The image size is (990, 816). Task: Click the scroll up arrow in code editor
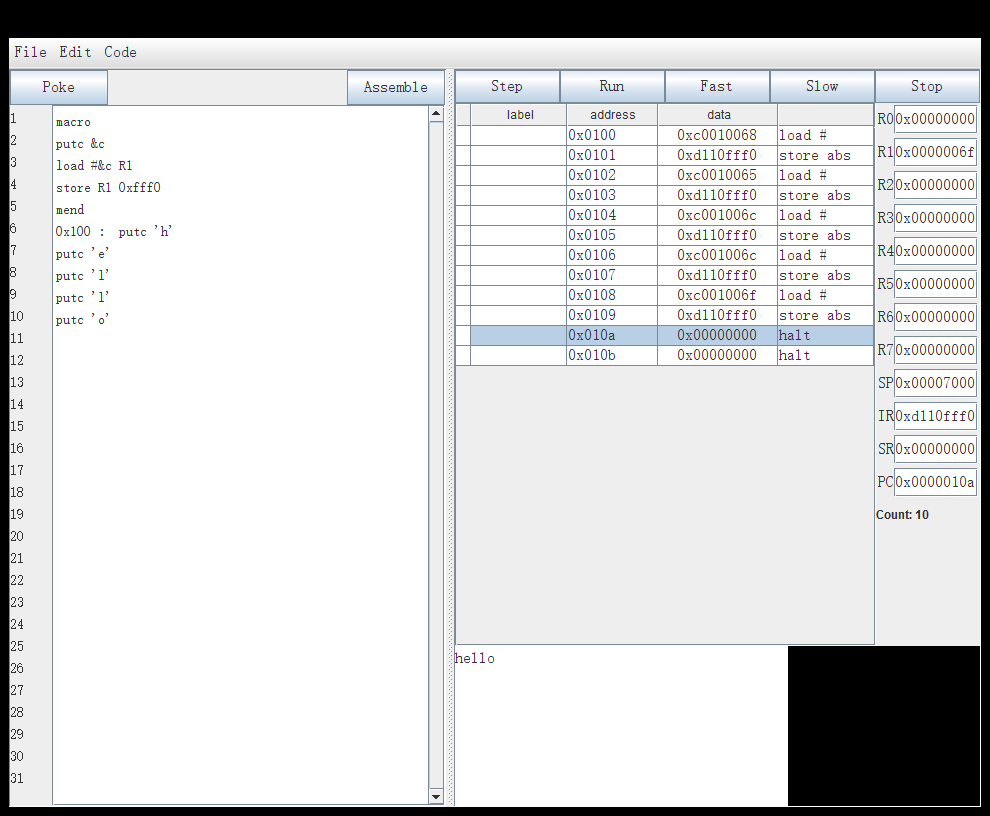pos(436,114)
